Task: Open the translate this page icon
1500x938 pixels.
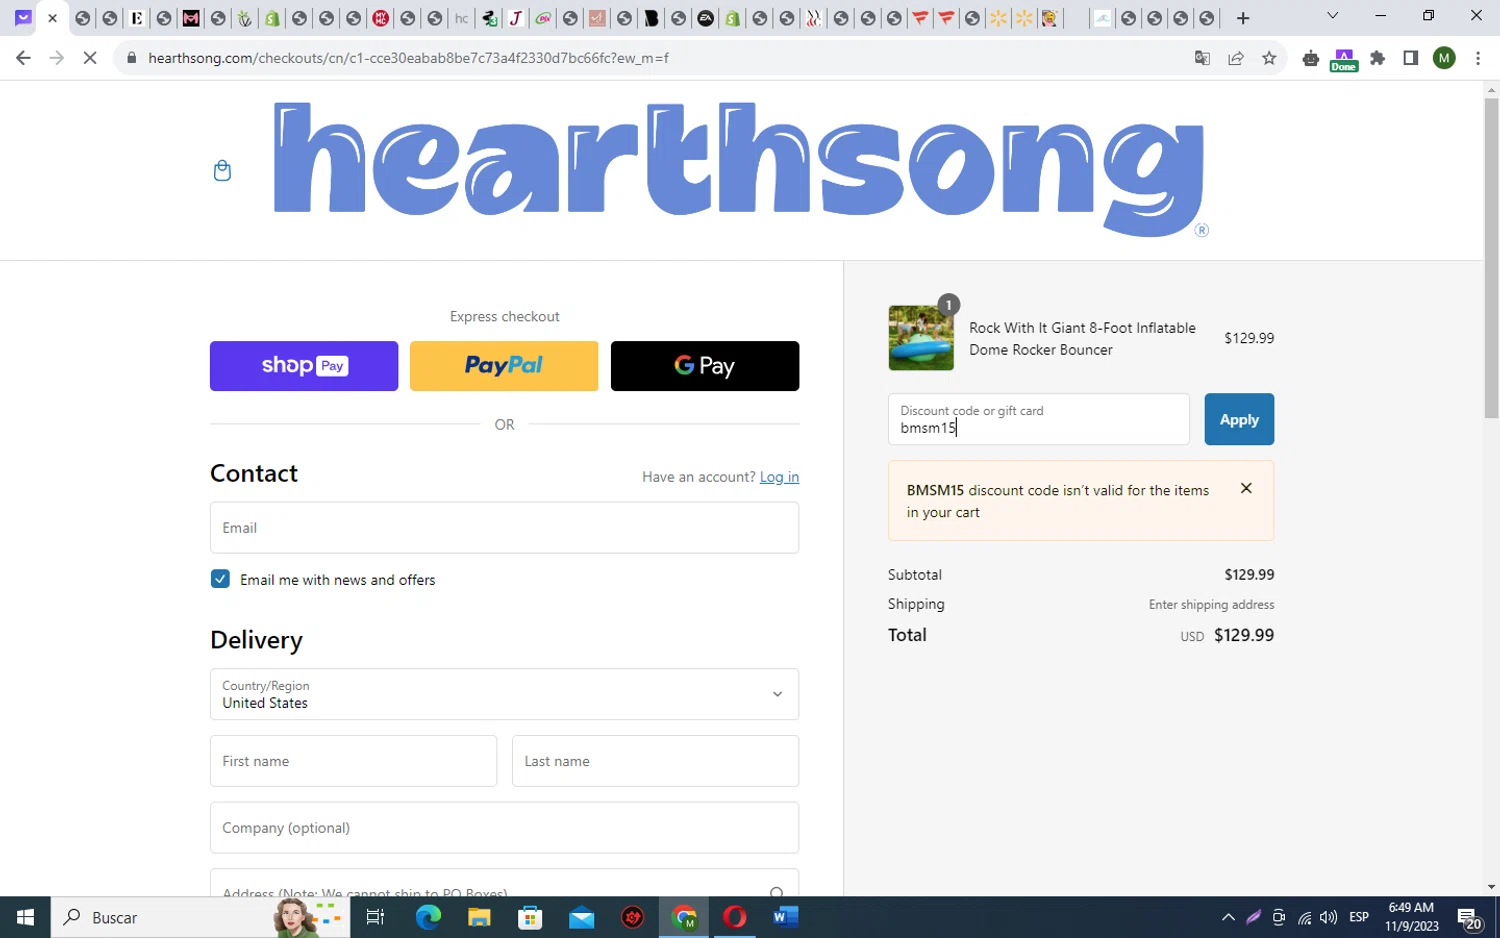Action: click(x=1202, y=58)
